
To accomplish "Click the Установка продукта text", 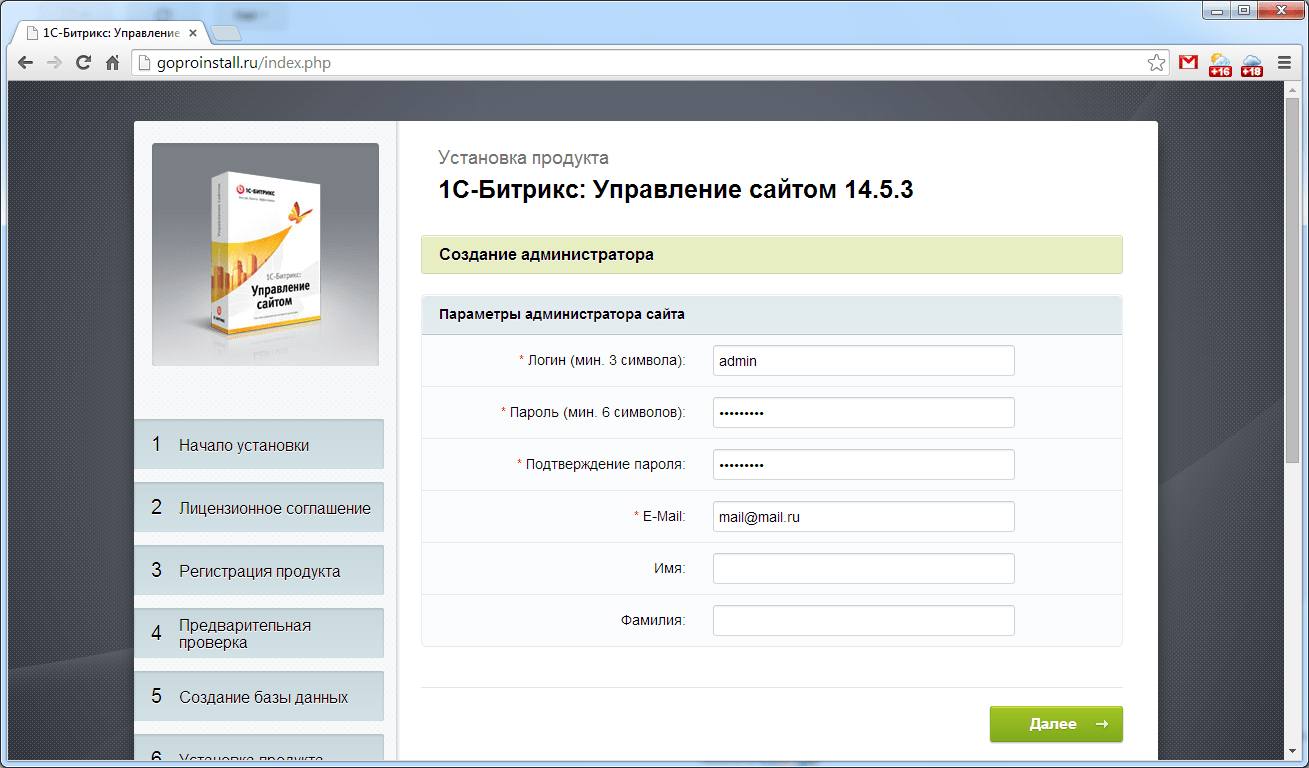I will 523,158.
